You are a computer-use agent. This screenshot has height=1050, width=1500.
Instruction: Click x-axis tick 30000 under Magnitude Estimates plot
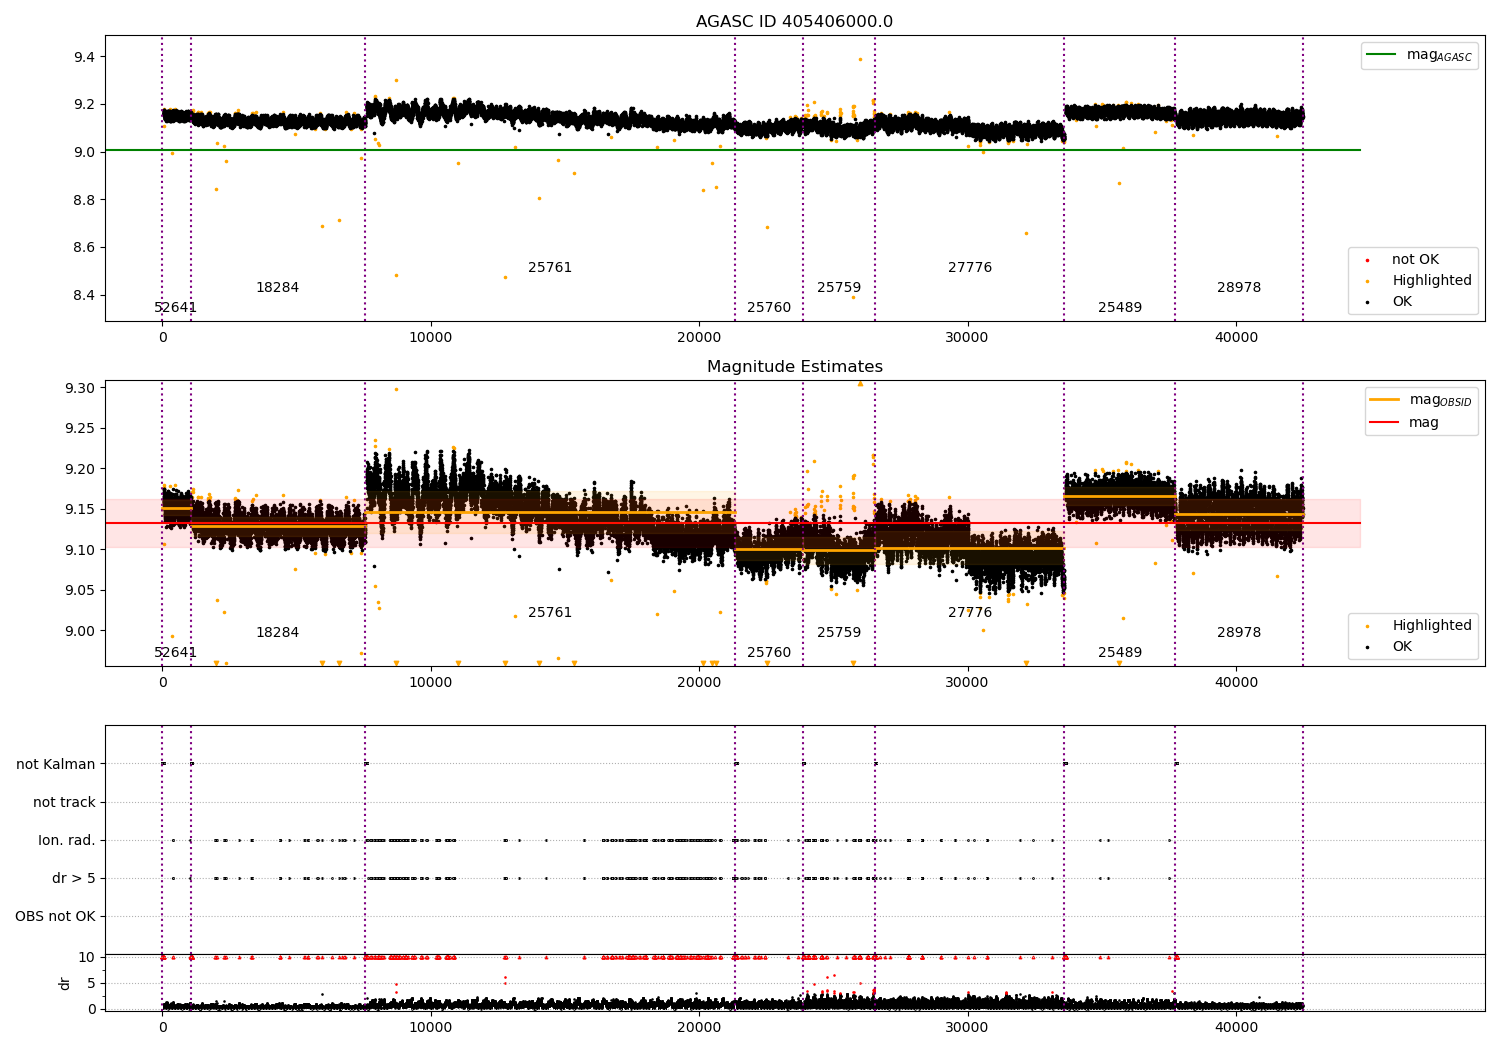[x=968, y=683]
